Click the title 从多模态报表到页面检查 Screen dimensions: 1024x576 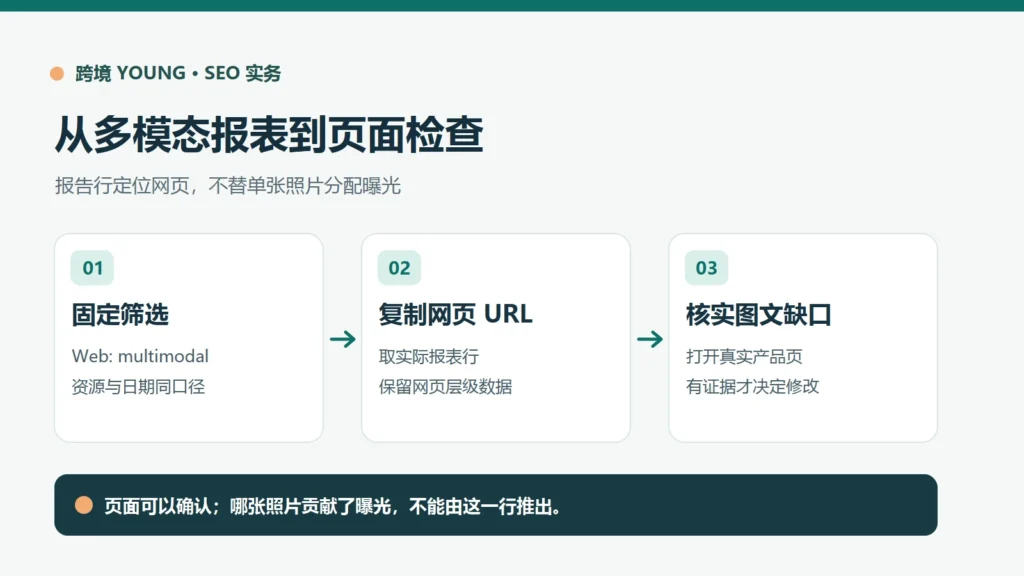coord(269,135)
